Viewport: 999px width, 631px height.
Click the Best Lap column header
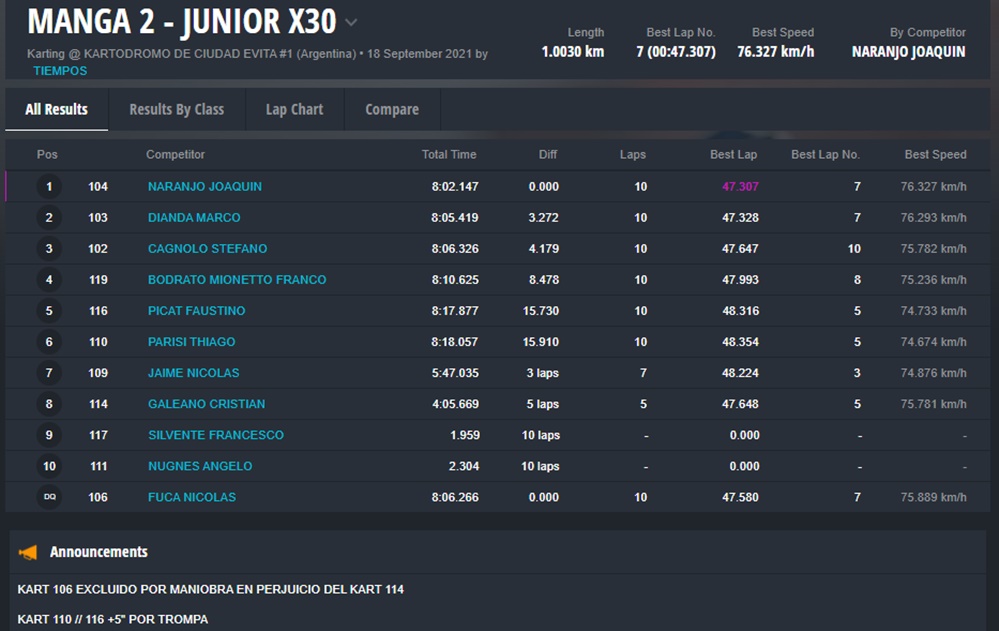click(x=733, y=155)
